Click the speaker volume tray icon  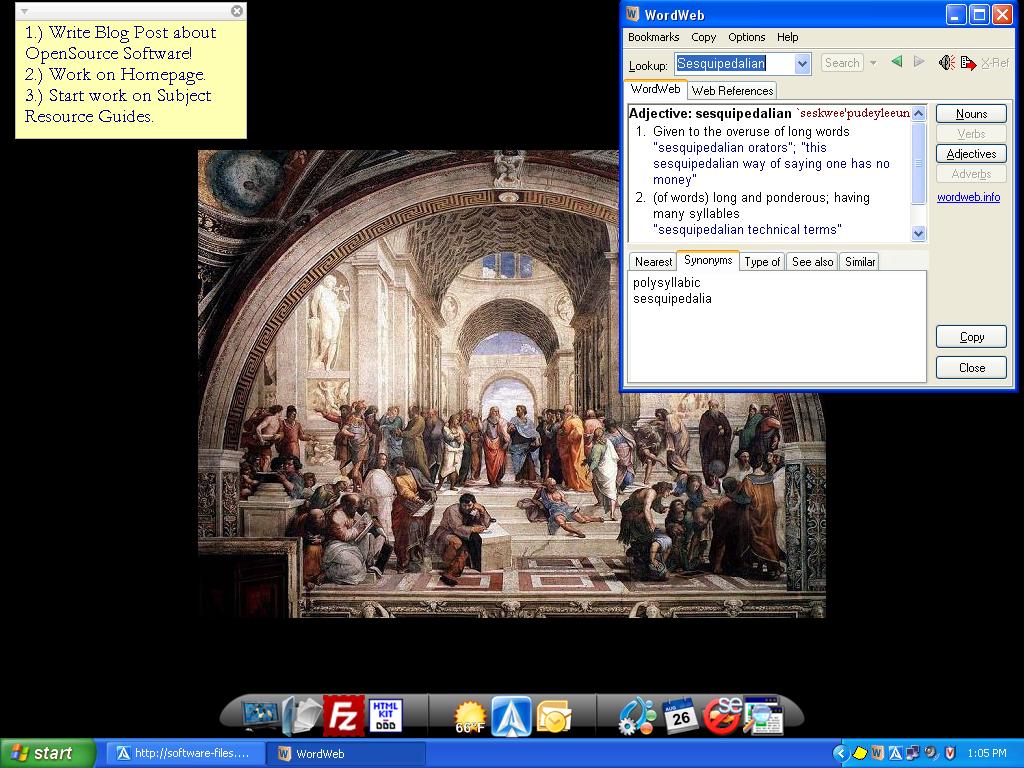pos(931,753)
